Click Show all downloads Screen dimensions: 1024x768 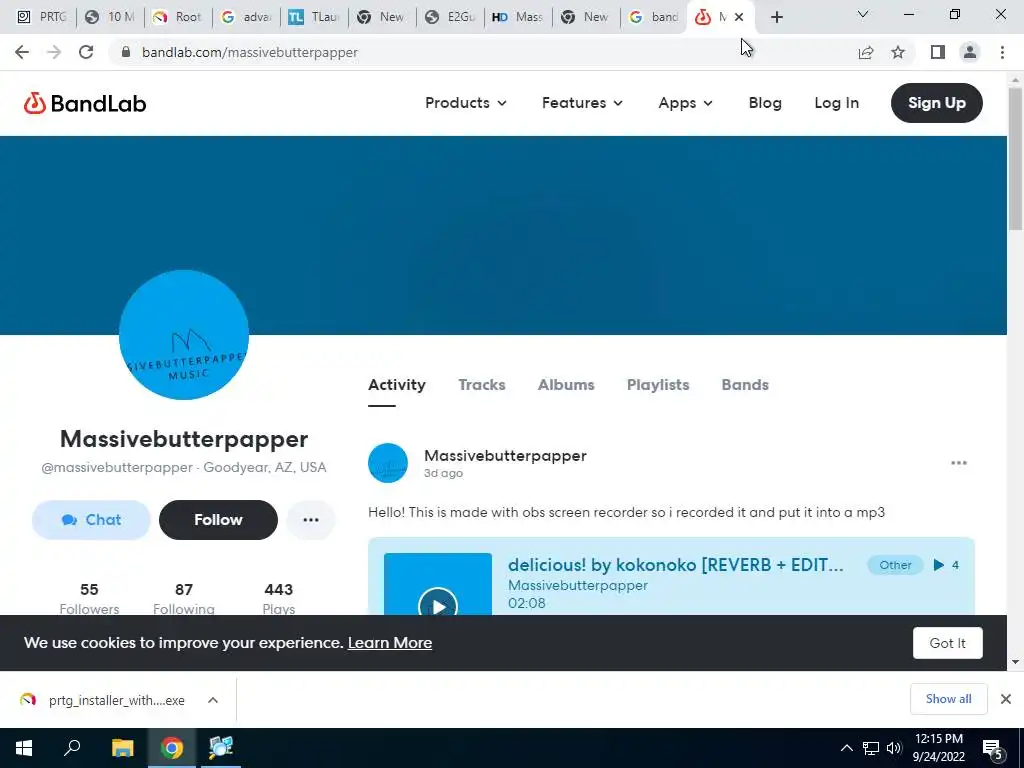[x=948, y=699]
